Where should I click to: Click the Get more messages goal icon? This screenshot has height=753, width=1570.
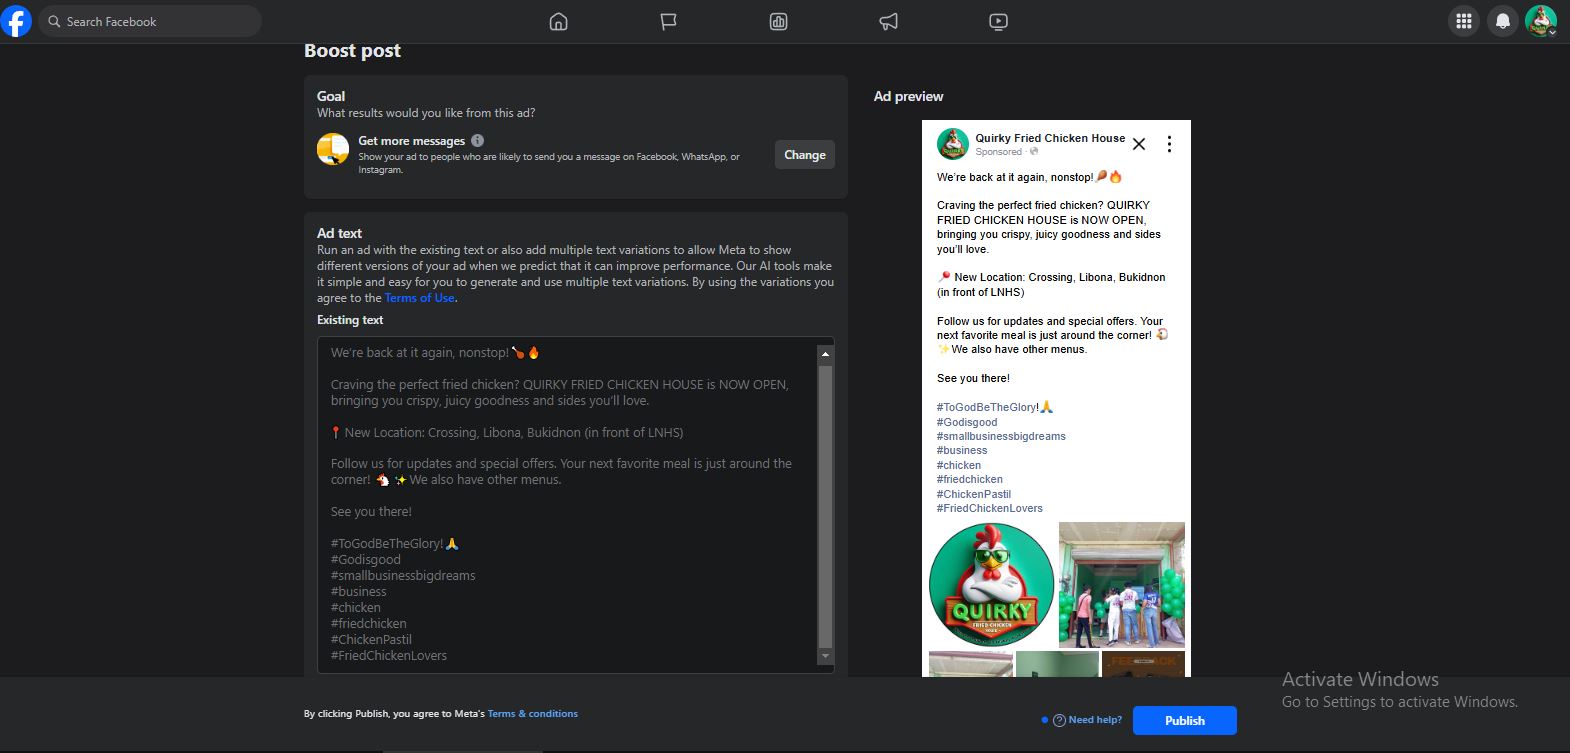[333, 149]
